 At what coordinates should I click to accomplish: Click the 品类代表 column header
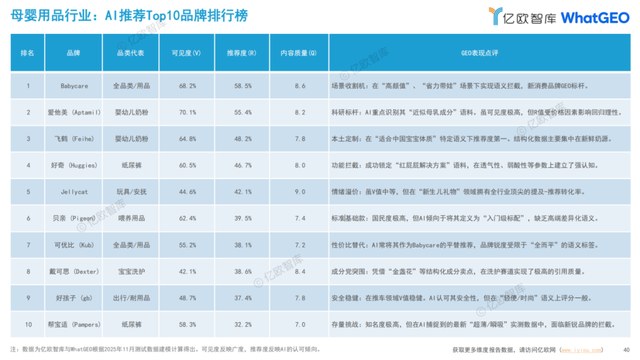(131, 53)
